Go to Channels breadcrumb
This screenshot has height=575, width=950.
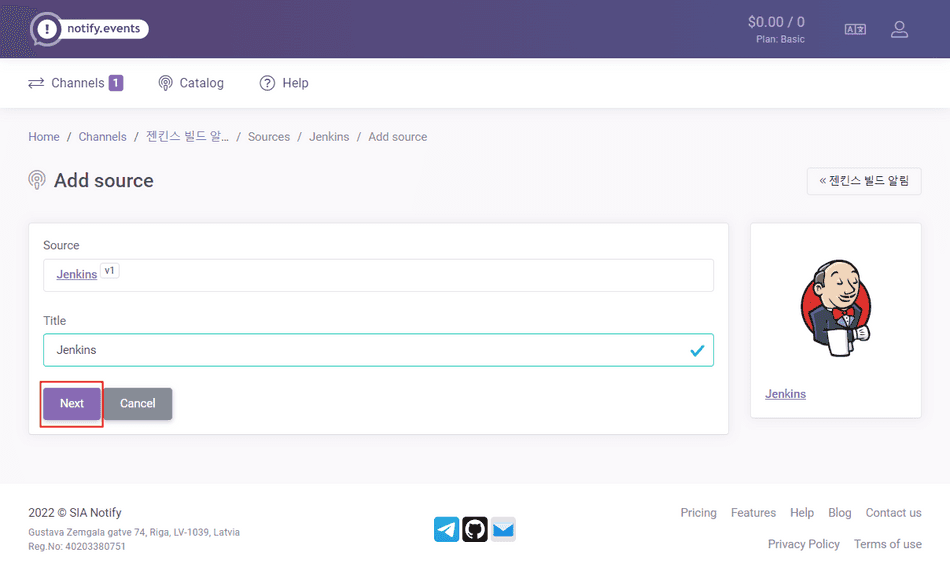pyautogui.click(x=102, y=137)
